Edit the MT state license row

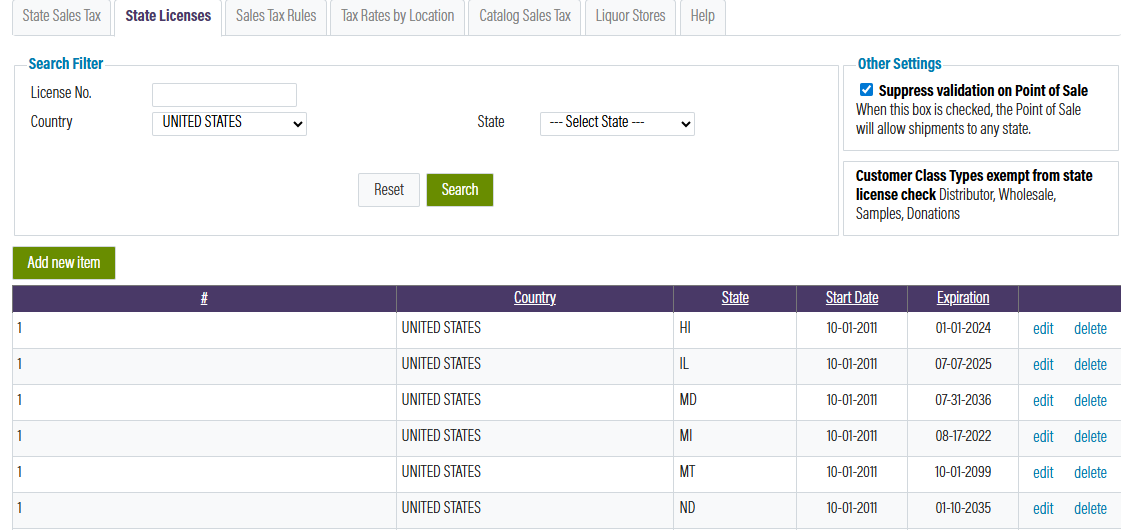click(x=1043, y=473)
